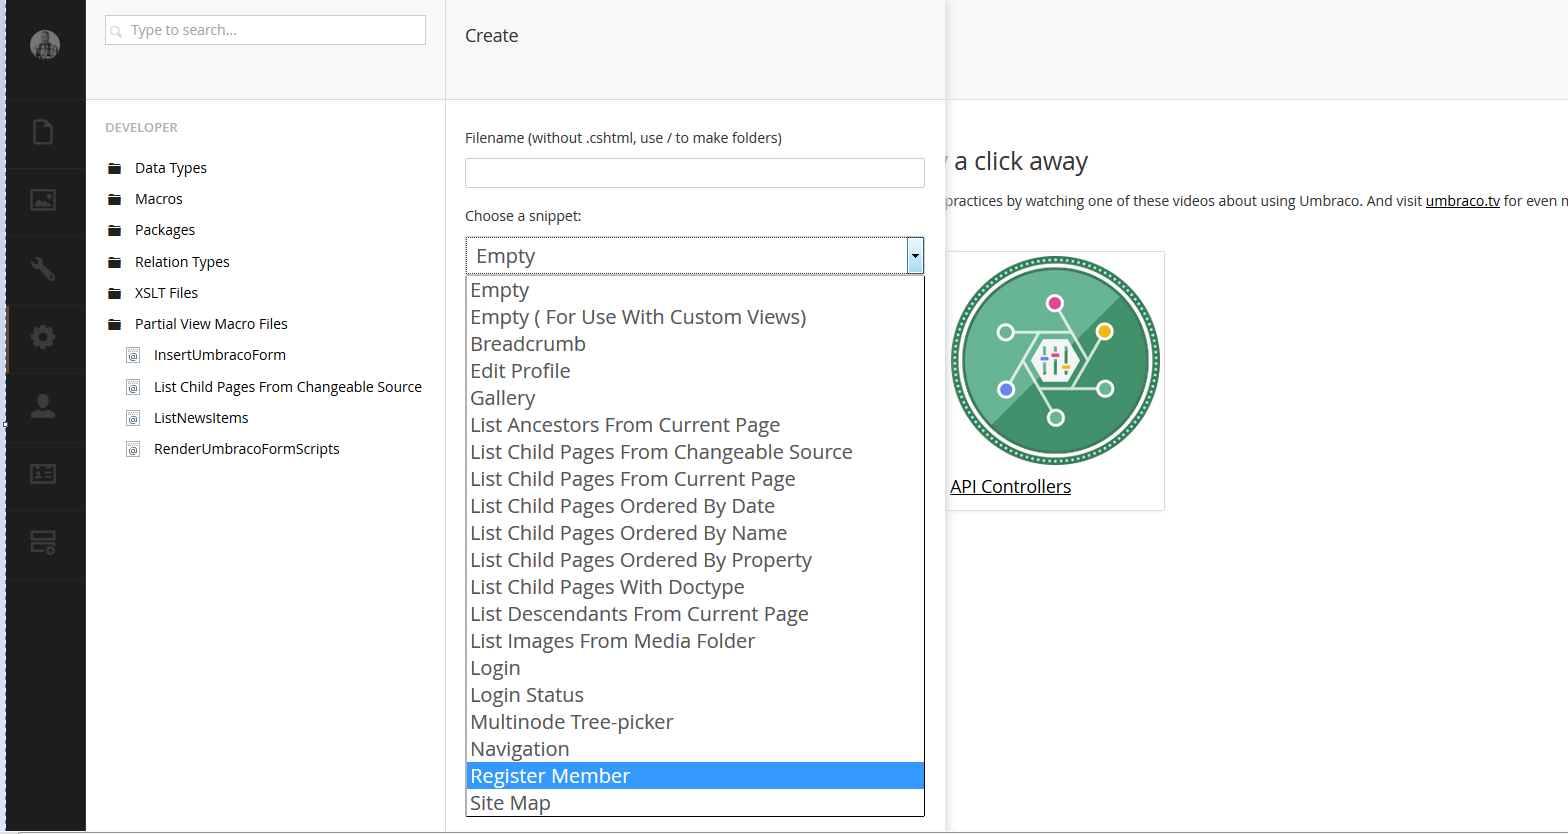Image resolution: width=1568 pixels, height=834 pixels.
Task: Click the snippet dropdown arrow
Action: (x=915, y=256)
